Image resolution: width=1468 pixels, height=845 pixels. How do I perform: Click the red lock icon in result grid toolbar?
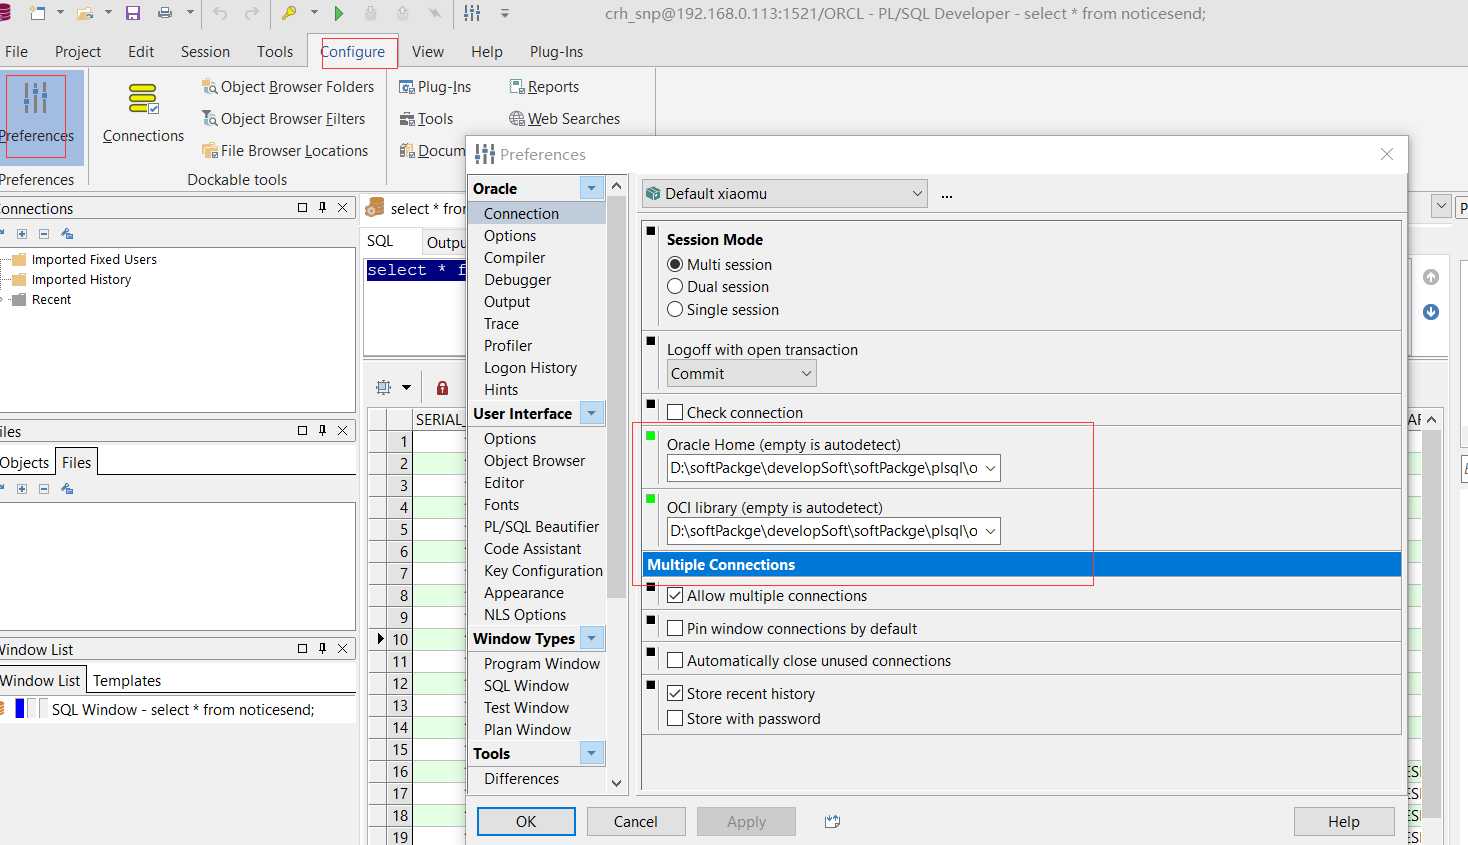click(x=442, y=388)
